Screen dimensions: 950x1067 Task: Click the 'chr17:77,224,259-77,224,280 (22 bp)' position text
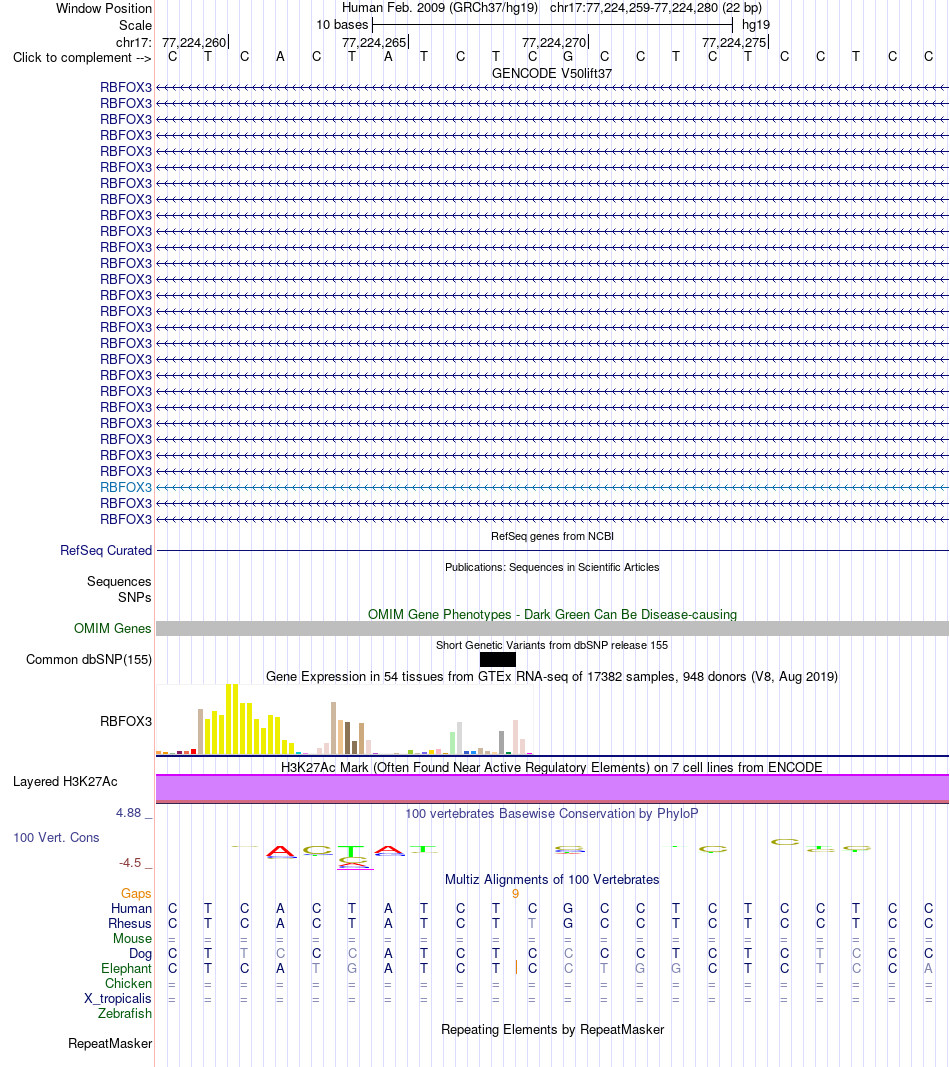[x=656, y=7]
